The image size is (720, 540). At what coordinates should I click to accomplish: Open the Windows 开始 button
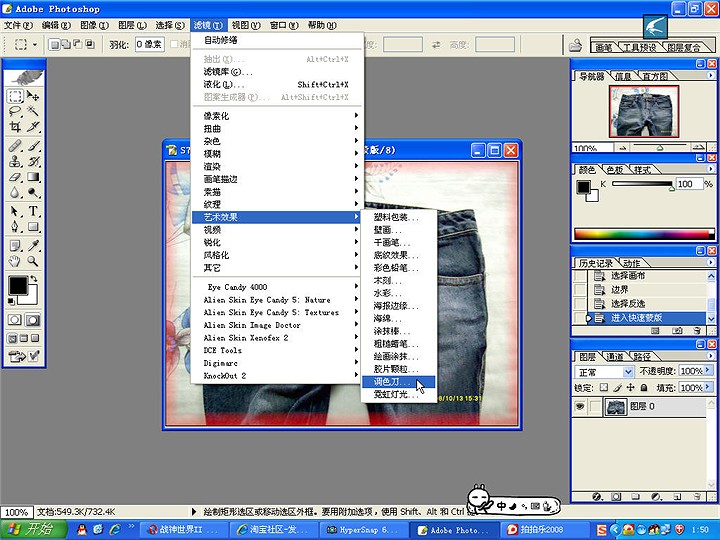tap(34, 529)
